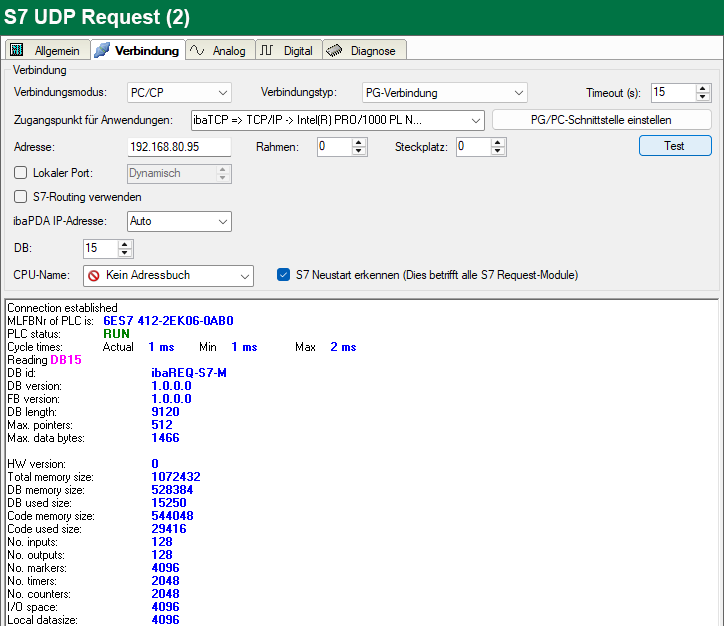
Task: Toggle S7-Routing verwenden checkbox
Action: (x=20, y=197)
